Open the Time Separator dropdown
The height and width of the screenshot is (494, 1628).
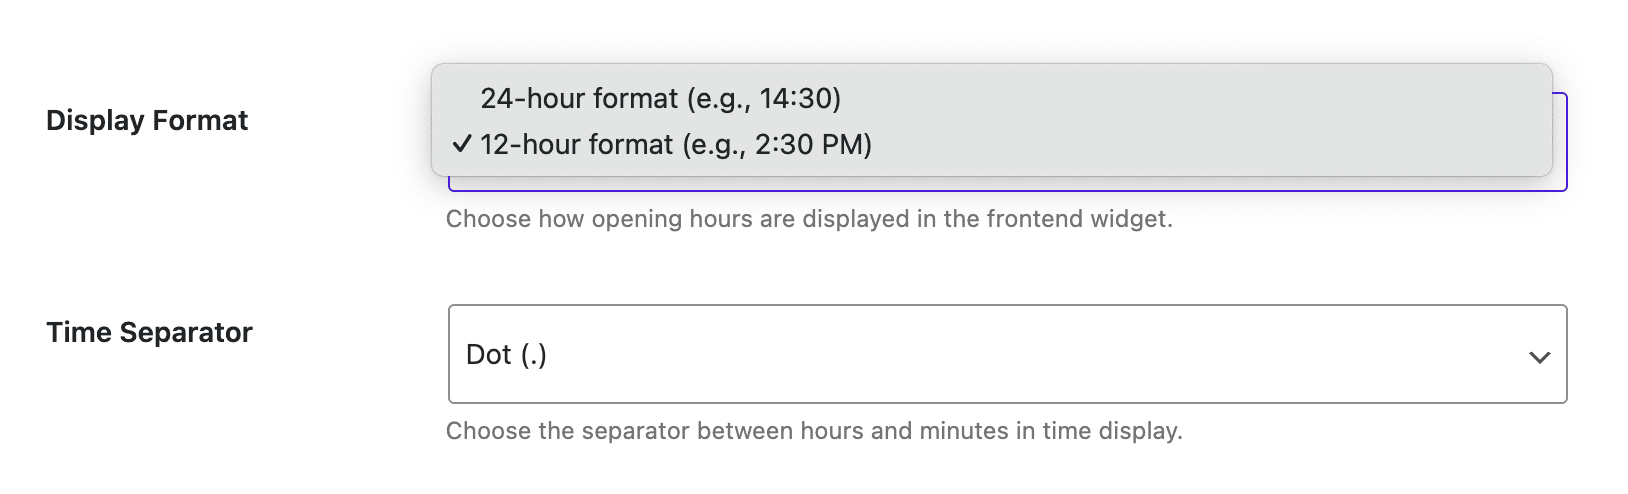(1006, 354)
